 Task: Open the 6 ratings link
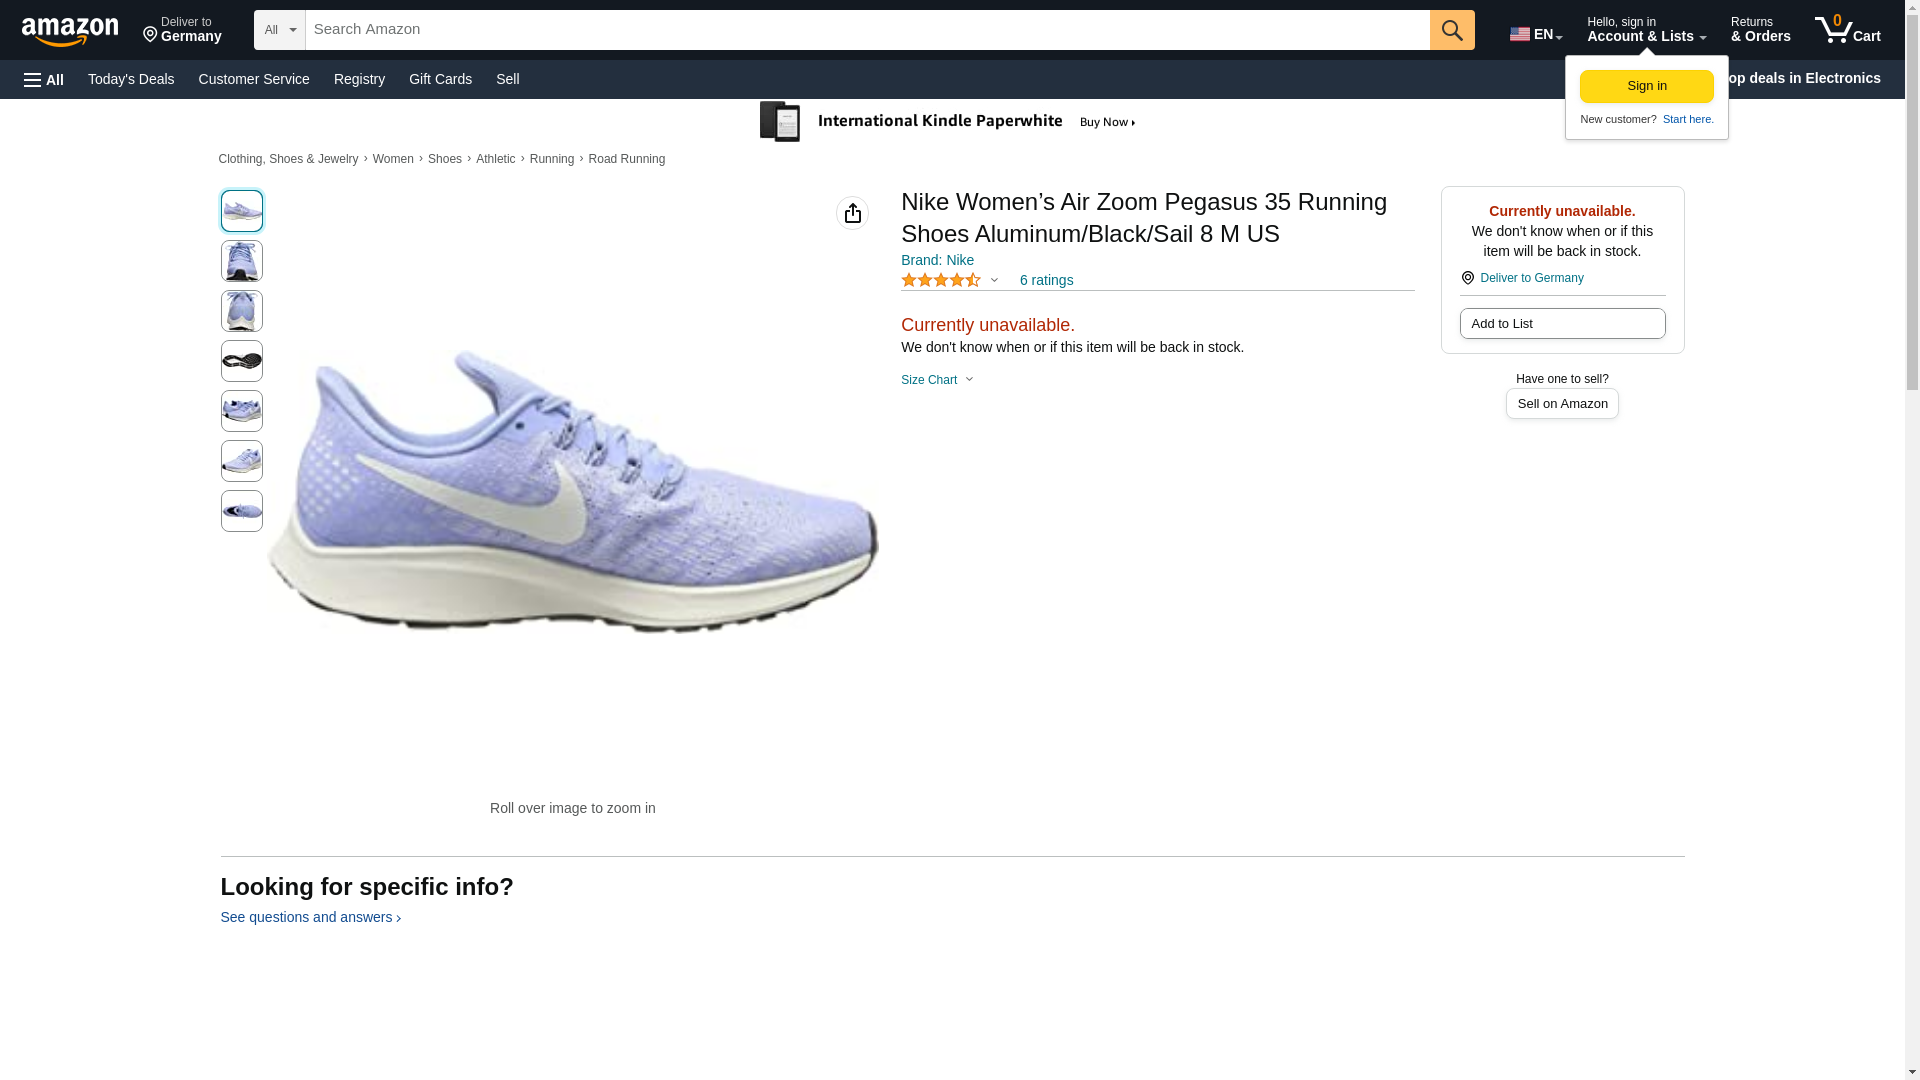click(x=1046, y=281)
